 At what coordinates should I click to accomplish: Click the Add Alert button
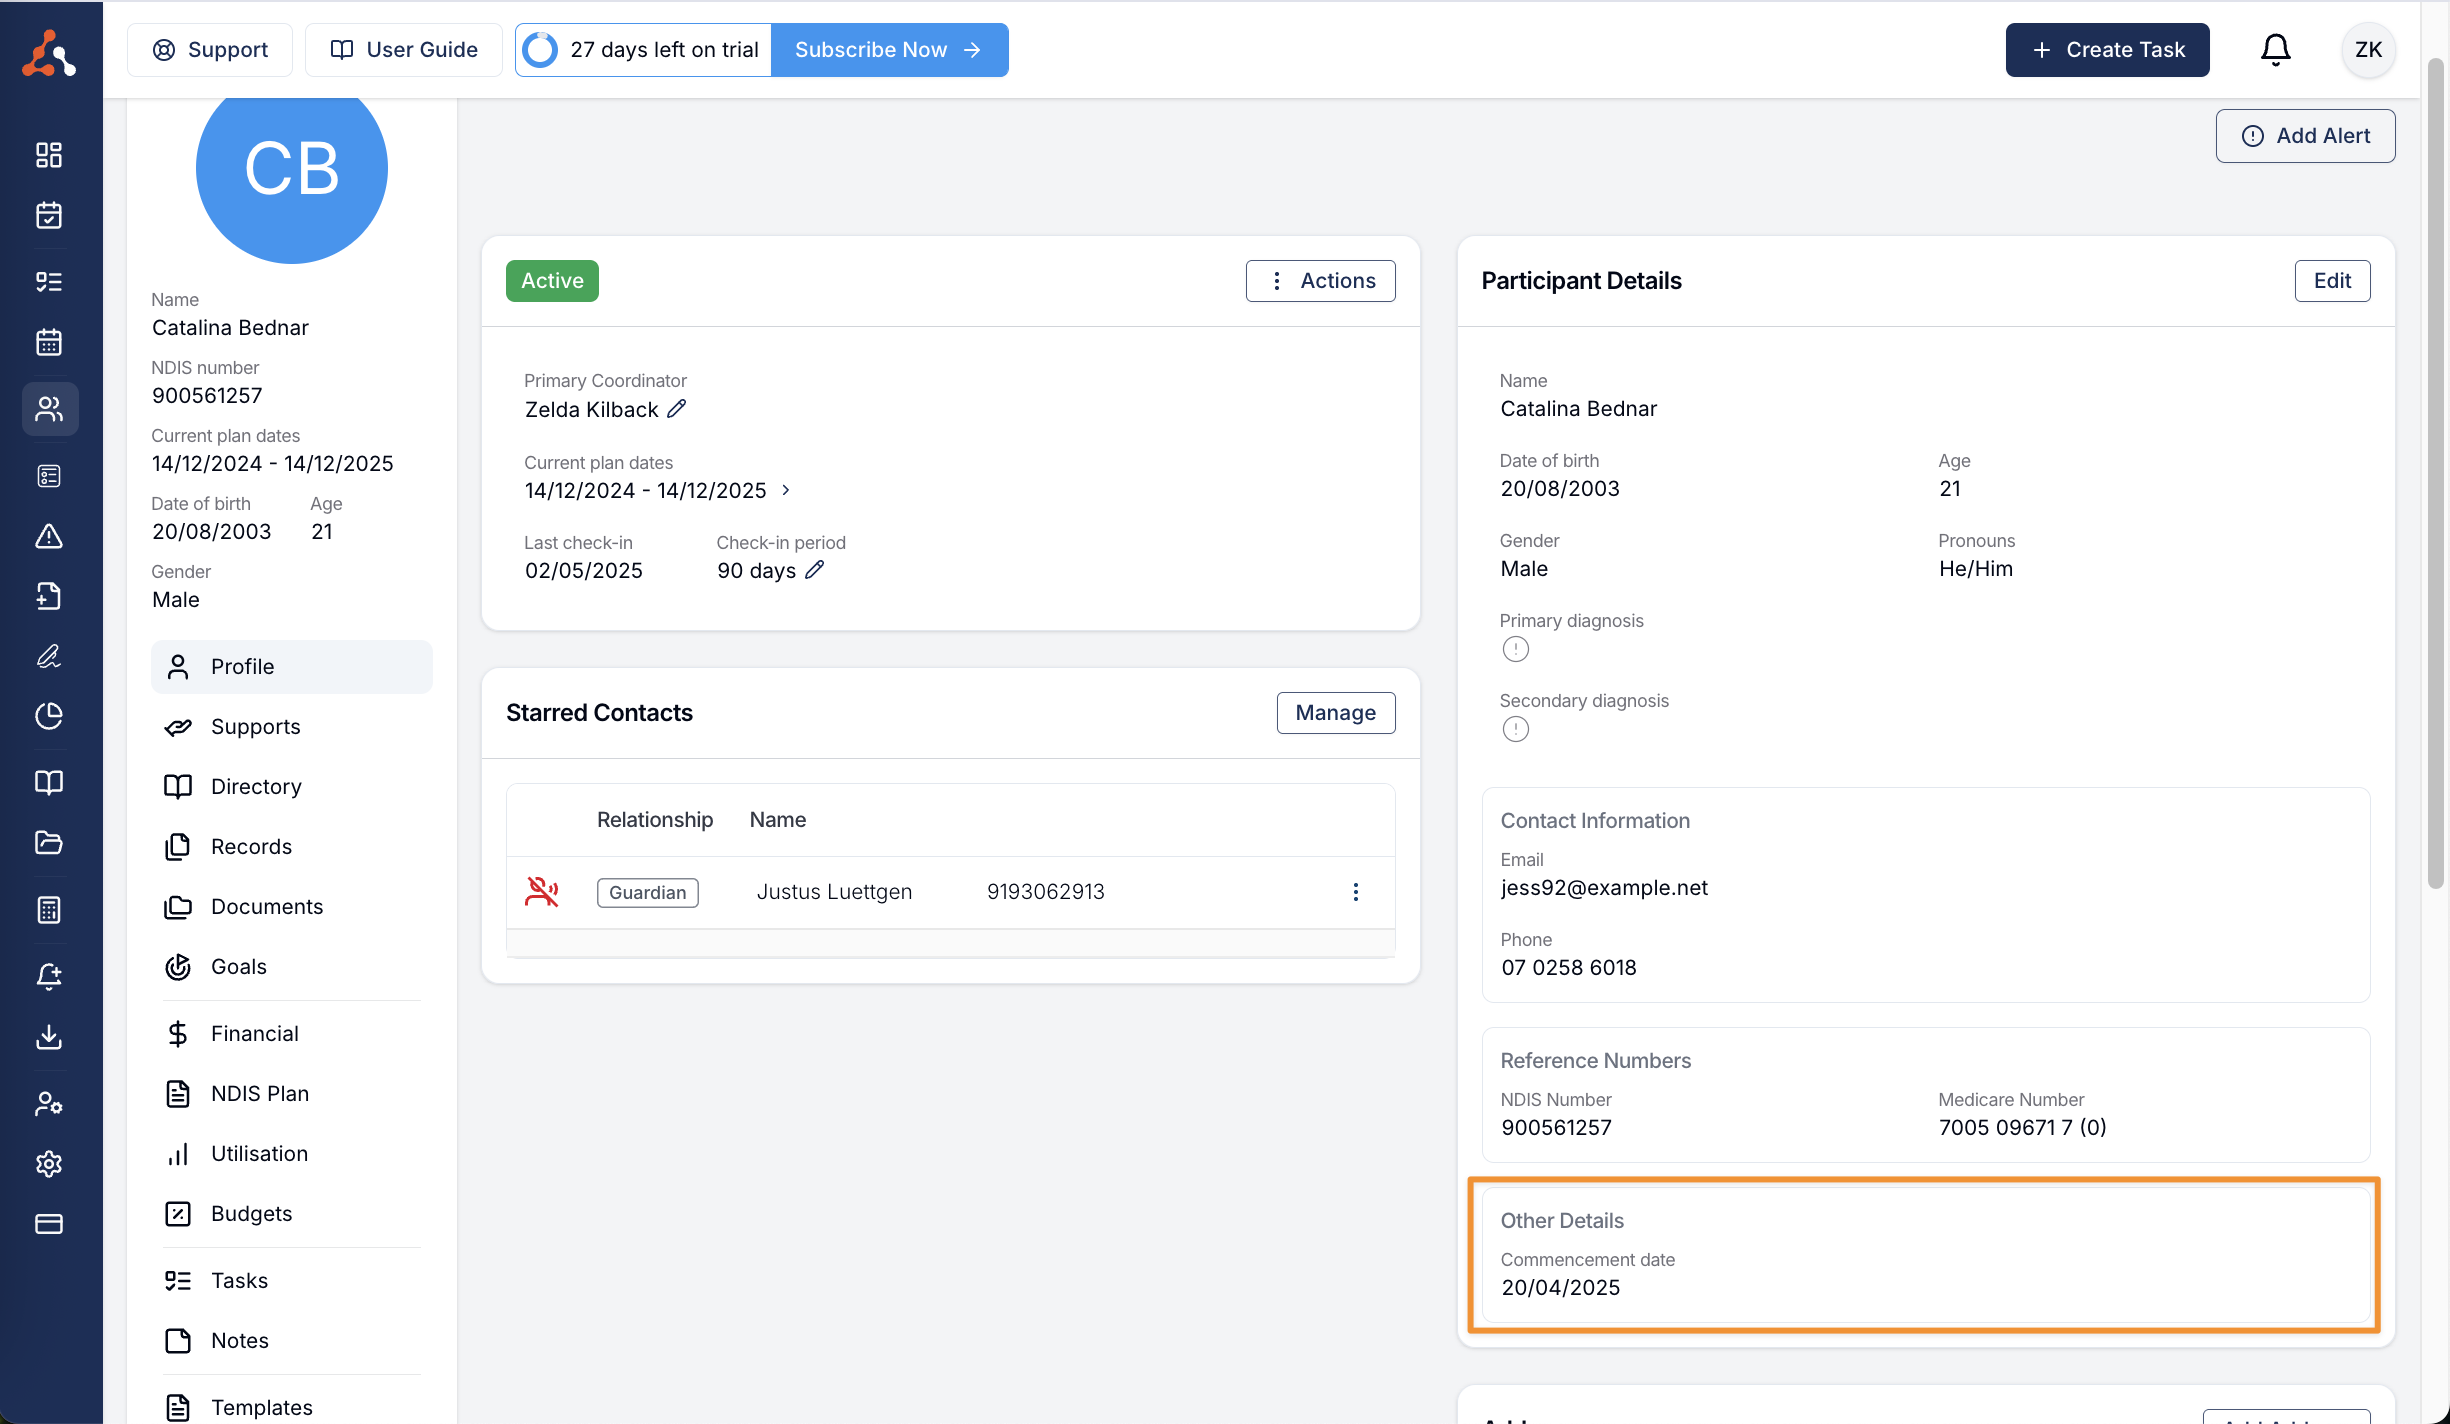[x=2304, y=136]
